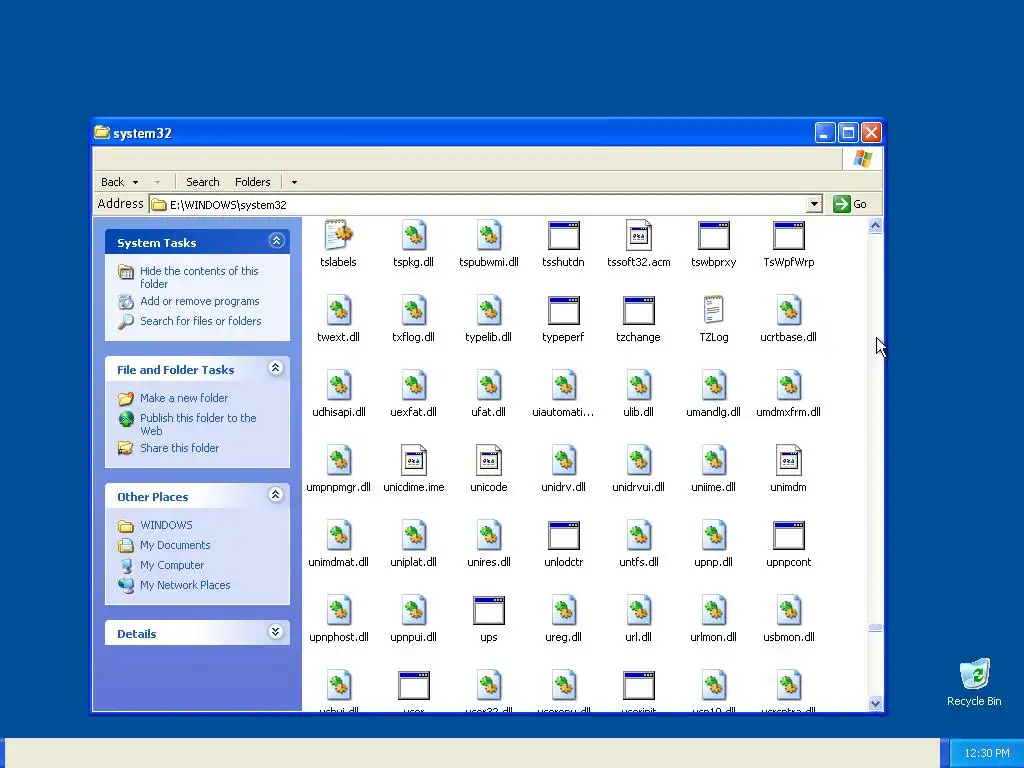Click the TsWpfWrp program icon

(789, 235)
